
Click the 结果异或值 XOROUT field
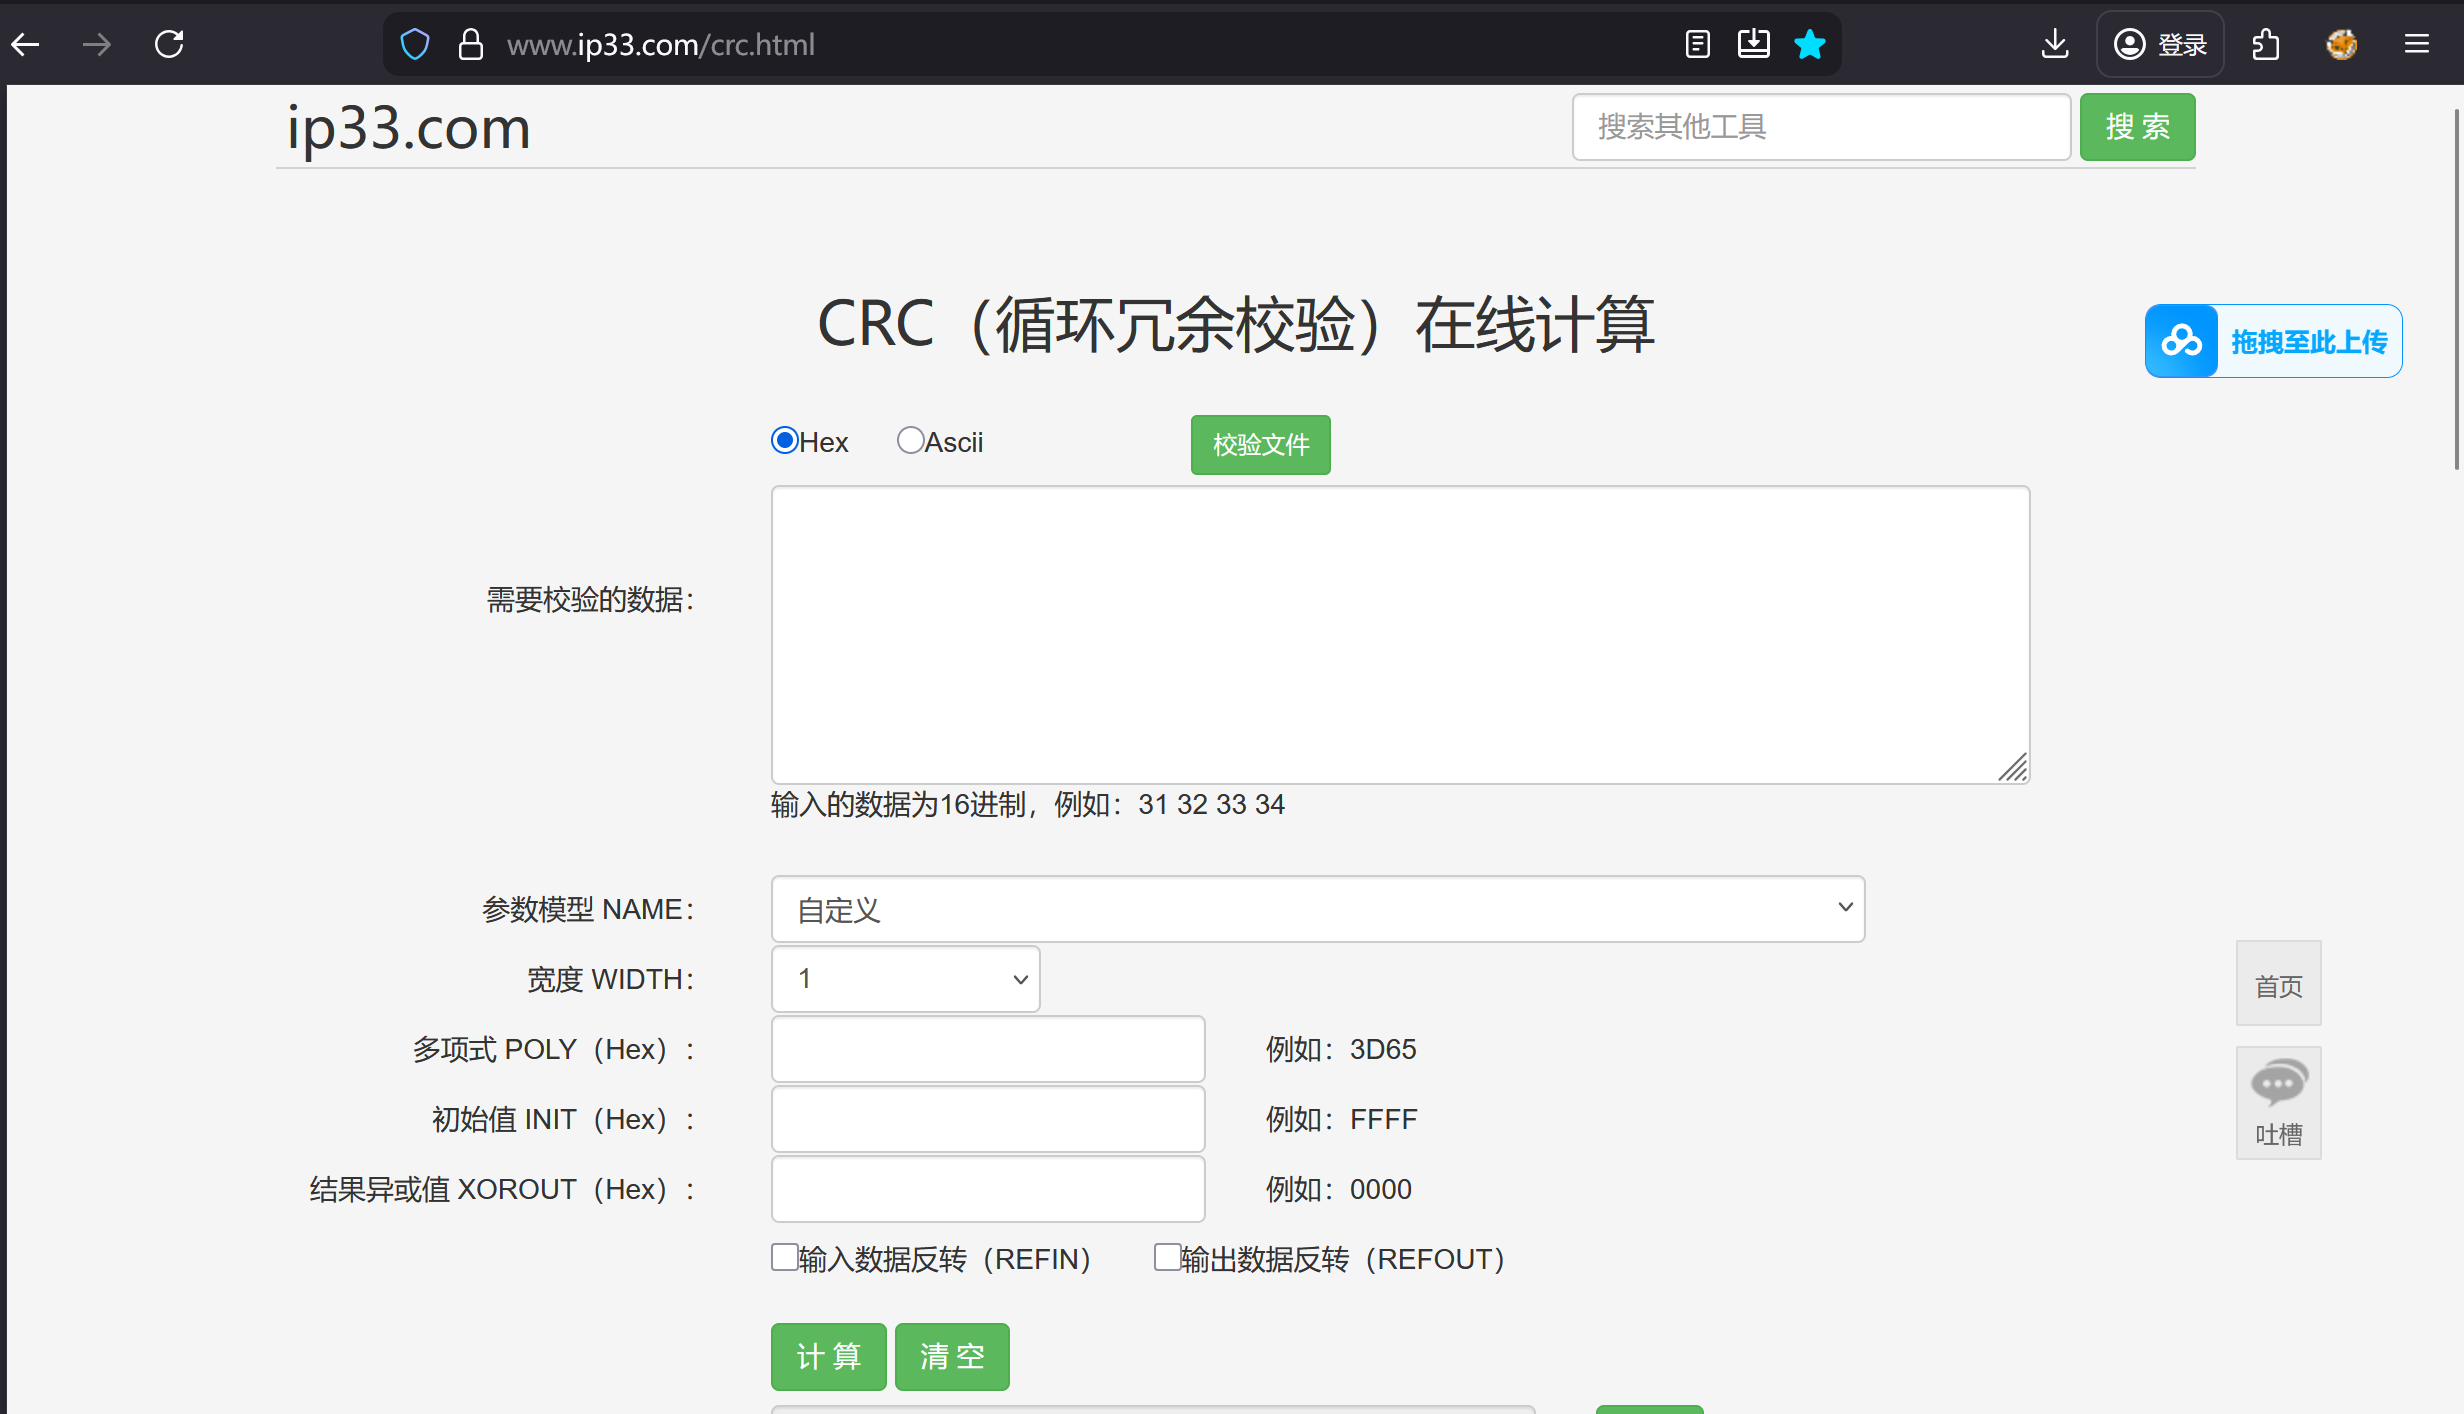[988, 1189]
